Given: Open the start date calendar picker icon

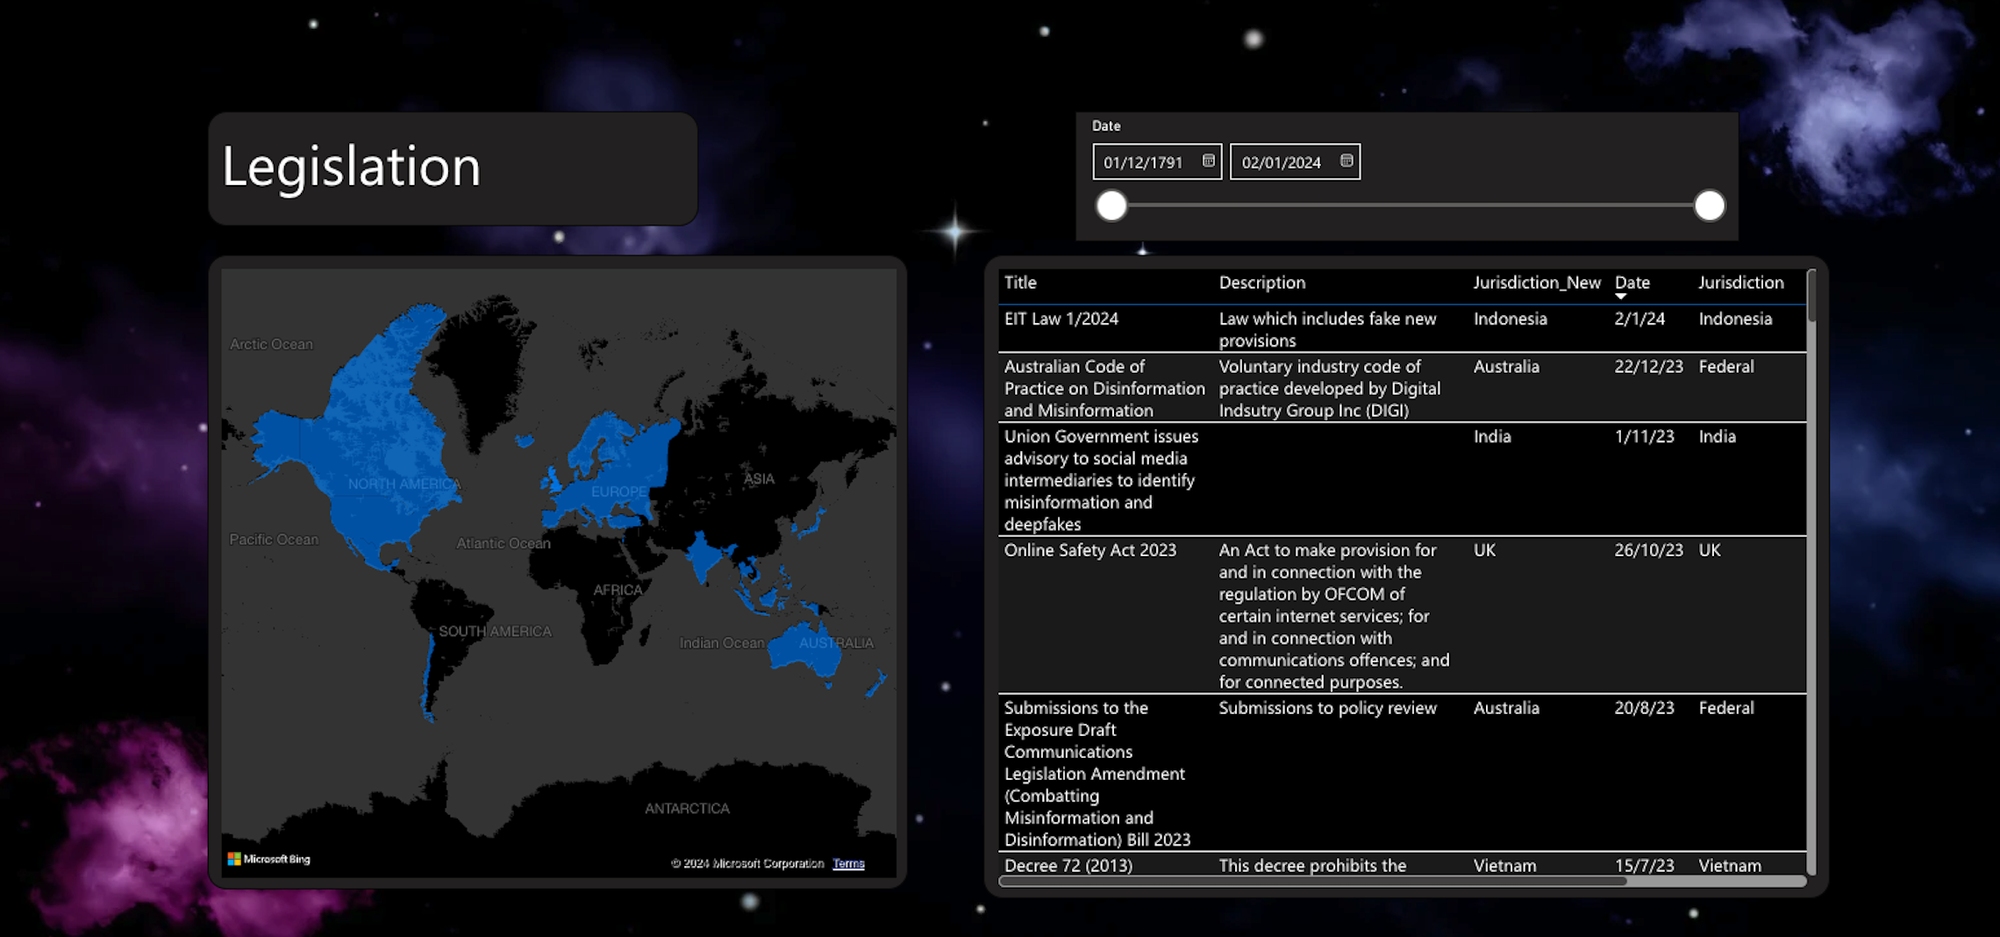Looking at the screenshot, I should tap(1208, 161).
